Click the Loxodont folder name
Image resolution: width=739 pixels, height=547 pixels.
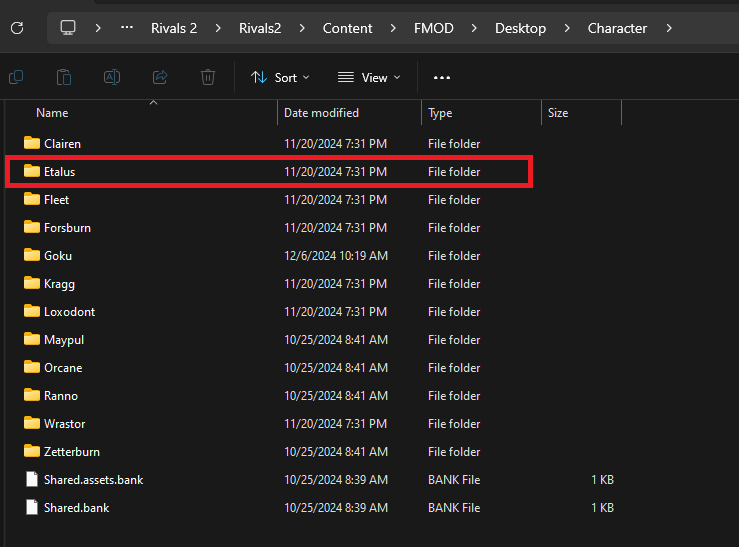[69, 312]
